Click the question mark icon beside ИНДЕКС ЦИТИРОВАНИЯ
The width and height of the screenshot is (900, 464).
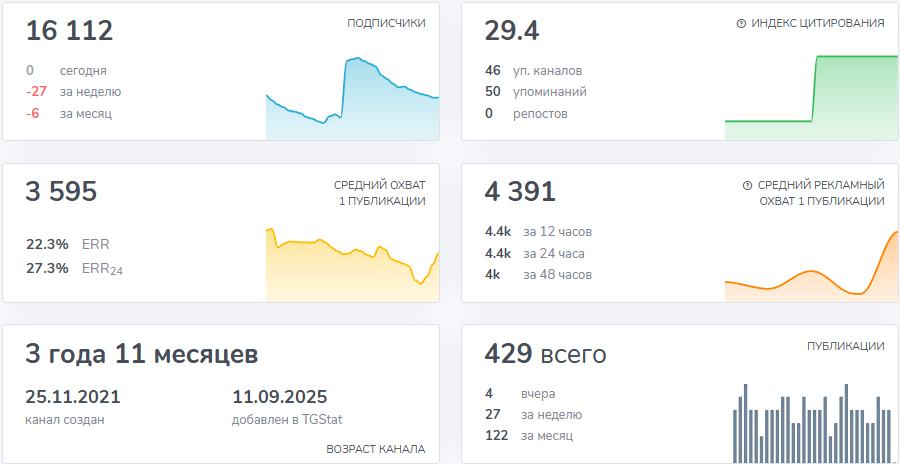coord(740,24)
